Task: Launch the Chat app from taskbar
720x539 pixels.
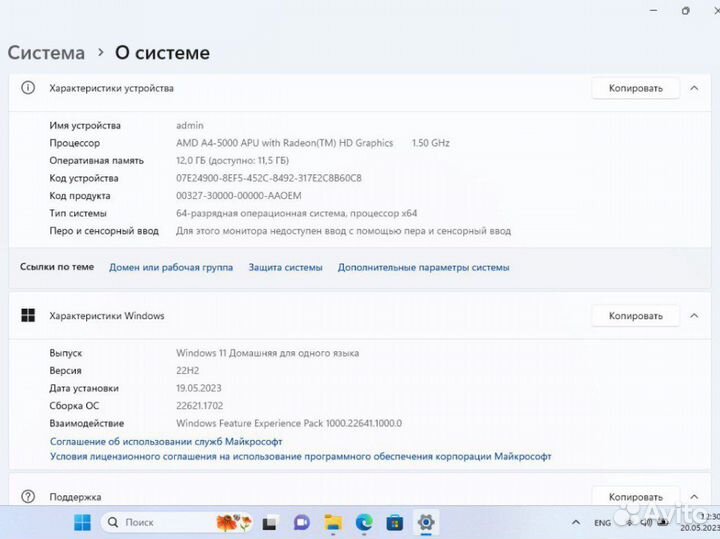Action: click(x=302, y=522)
